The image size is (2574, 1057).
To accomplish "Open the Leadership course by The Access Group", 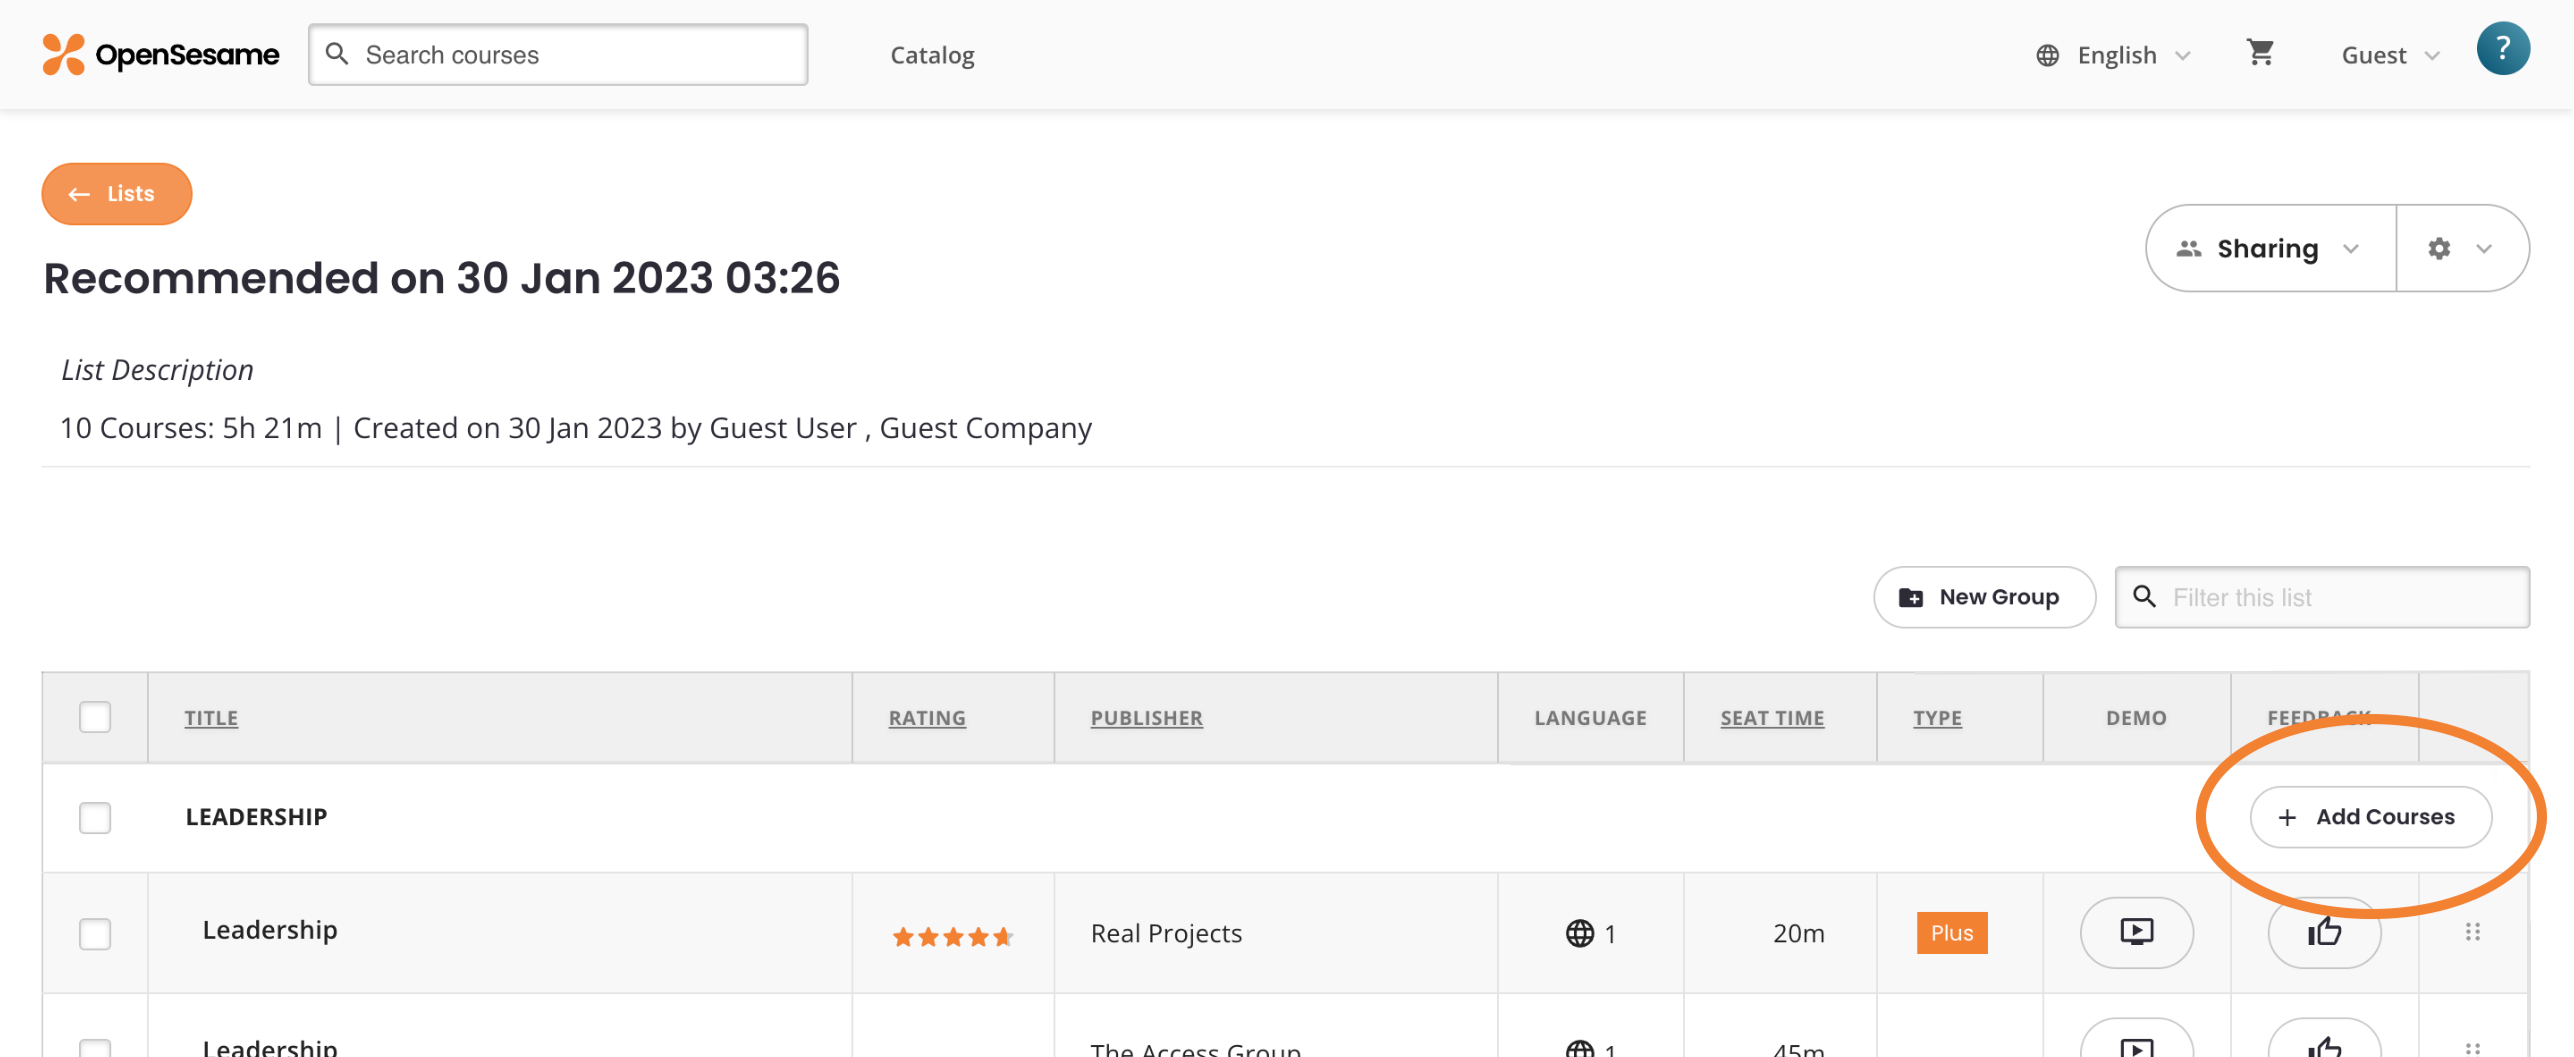I will click(270, 1046).
